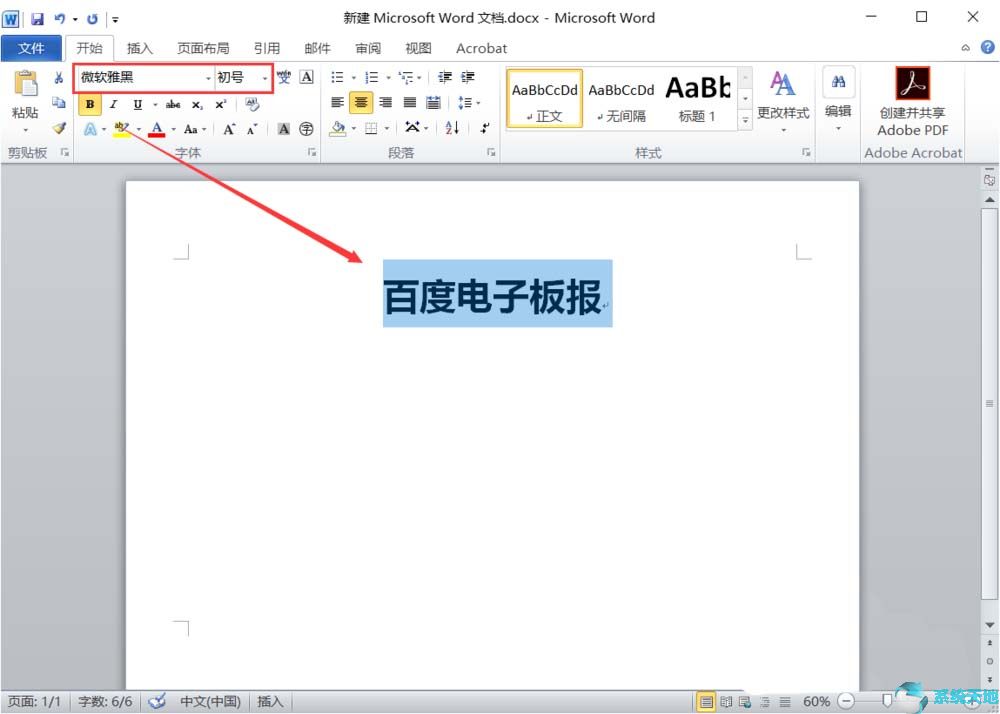Screen dimensions: 1000x714
Task: Open text effects icon
Action: pos(91,129)
